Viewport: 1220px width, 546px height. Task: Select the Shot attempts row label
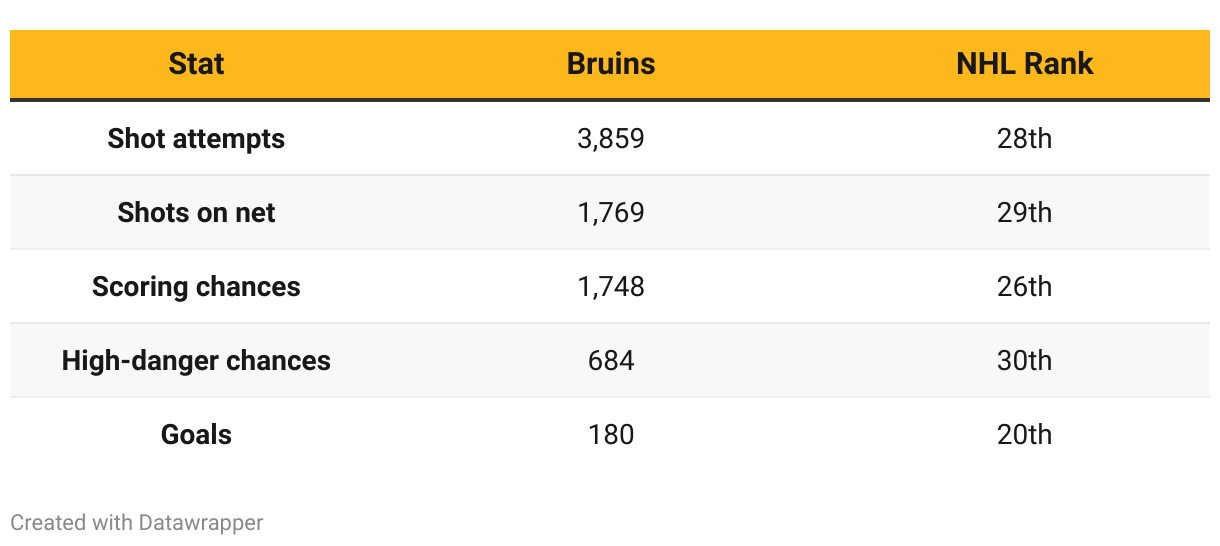196,138
